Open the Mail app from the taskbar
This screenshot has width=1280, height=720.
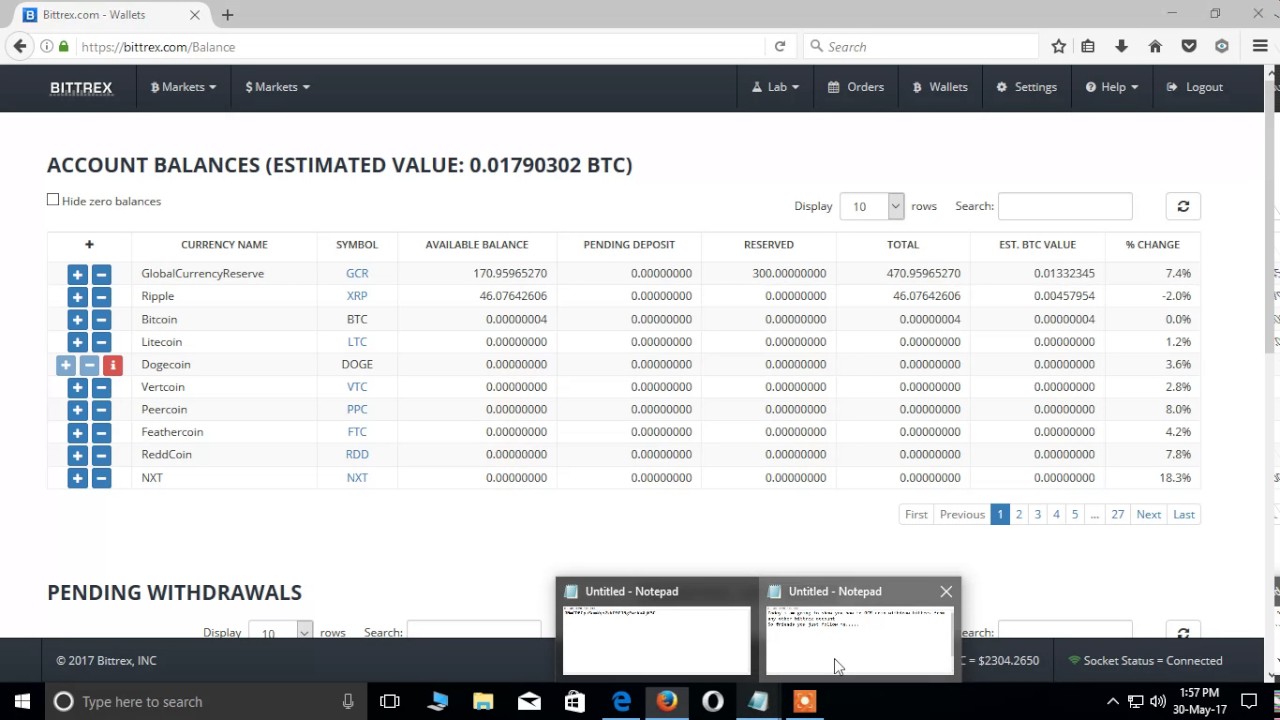(x=529, y=701)
